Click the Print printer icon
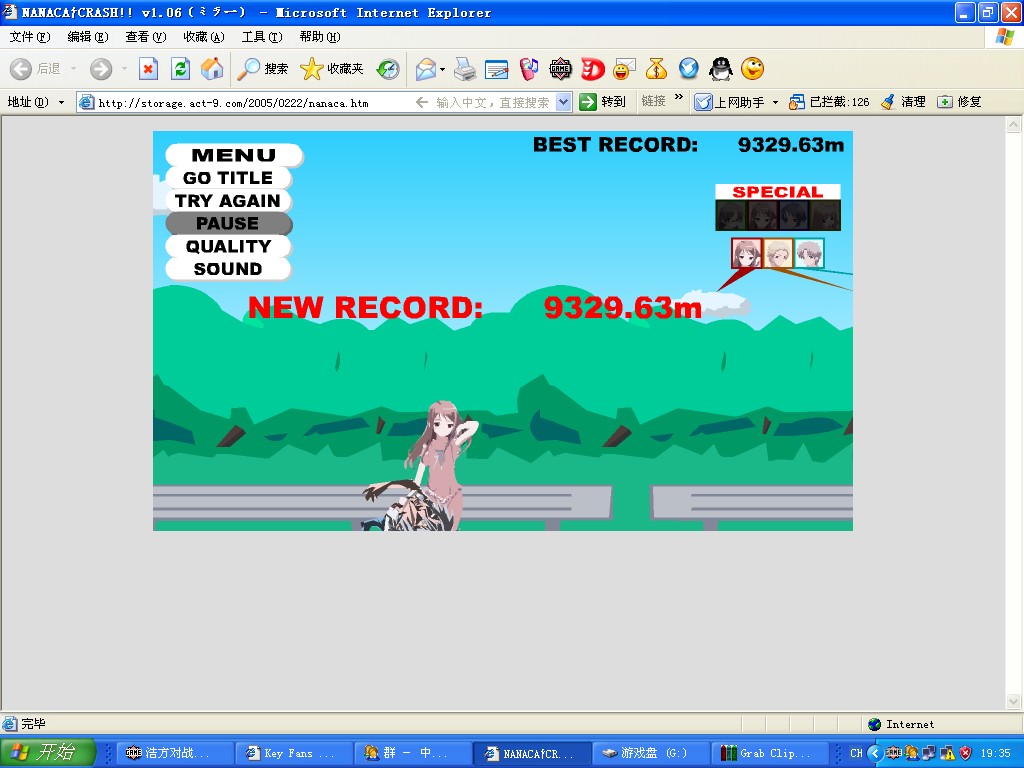This screenshot has height=768, width=1024. pos(465,69)
